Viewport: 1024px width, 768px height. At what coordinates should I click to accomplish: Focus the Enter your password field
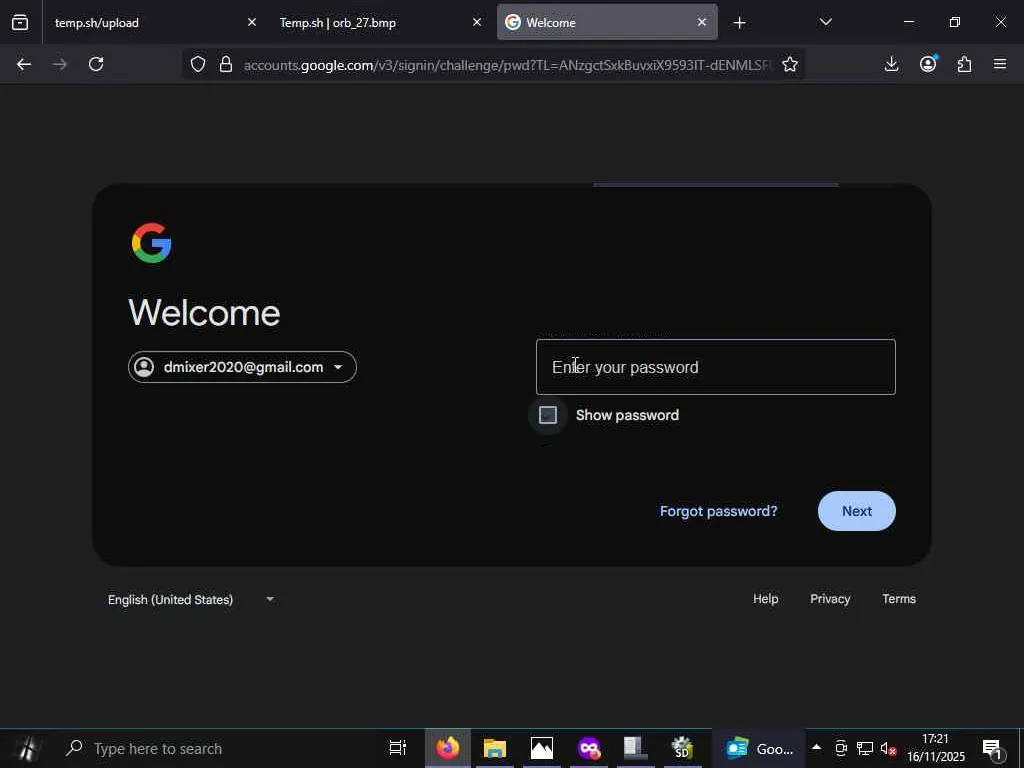tap(716, 367)
